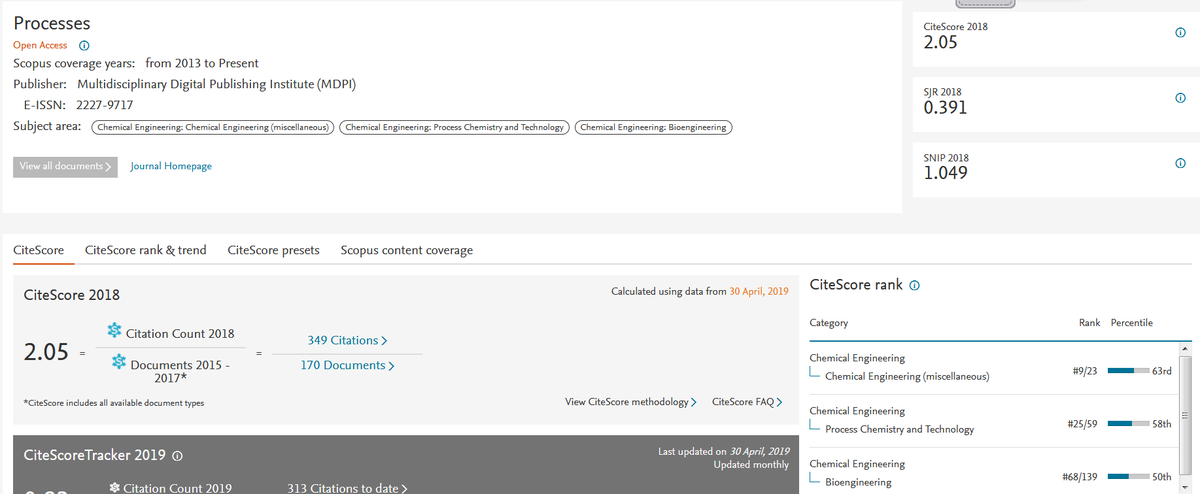1200x494 pixels.
Task: Click the Percentile column header
Action: coord(1131,323)
